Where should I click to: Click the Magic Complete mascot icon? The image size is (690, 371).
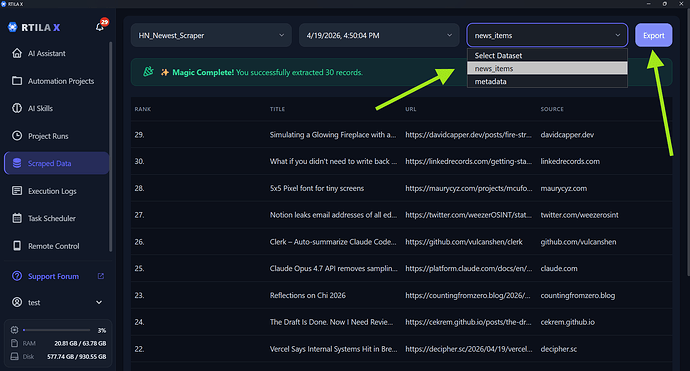tap(149, 72)
